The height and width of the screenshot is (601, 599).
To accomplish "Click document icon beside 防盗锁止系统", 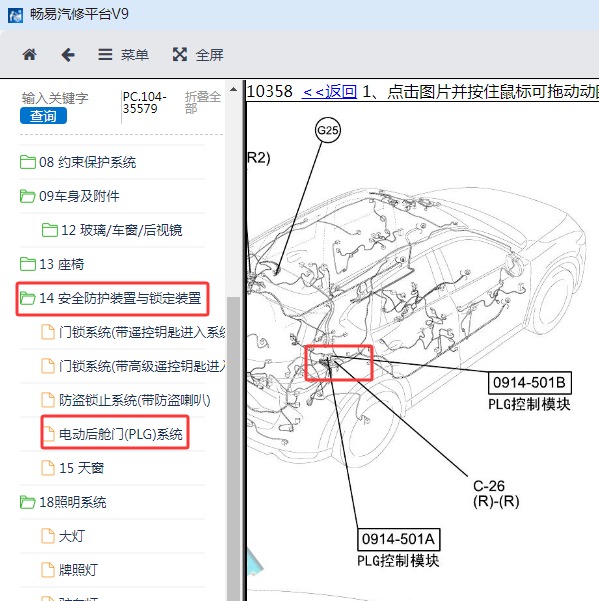I will [48, 400].
